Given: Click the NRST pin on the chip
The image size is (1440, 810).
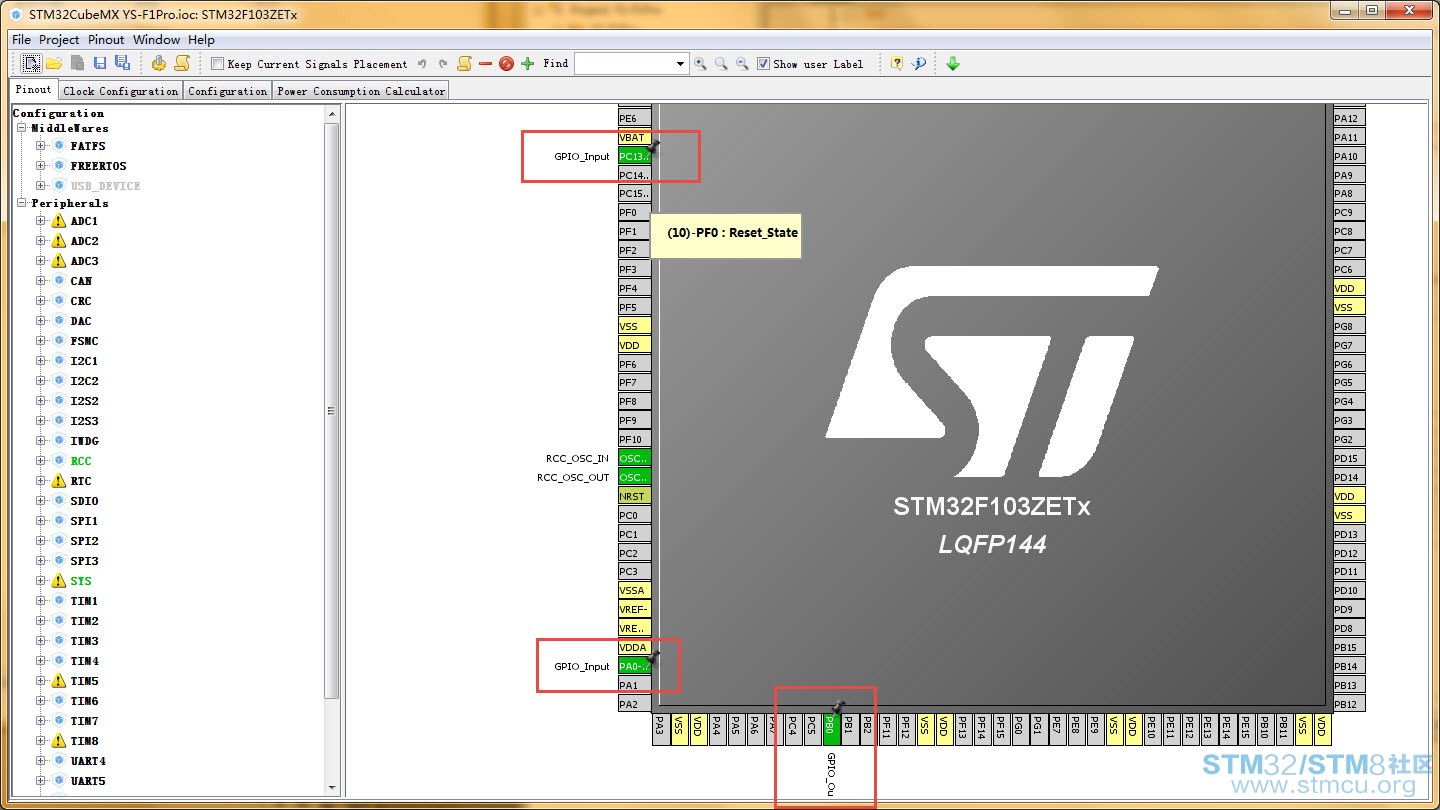Looking at the screenshot, I should point(635,496).
